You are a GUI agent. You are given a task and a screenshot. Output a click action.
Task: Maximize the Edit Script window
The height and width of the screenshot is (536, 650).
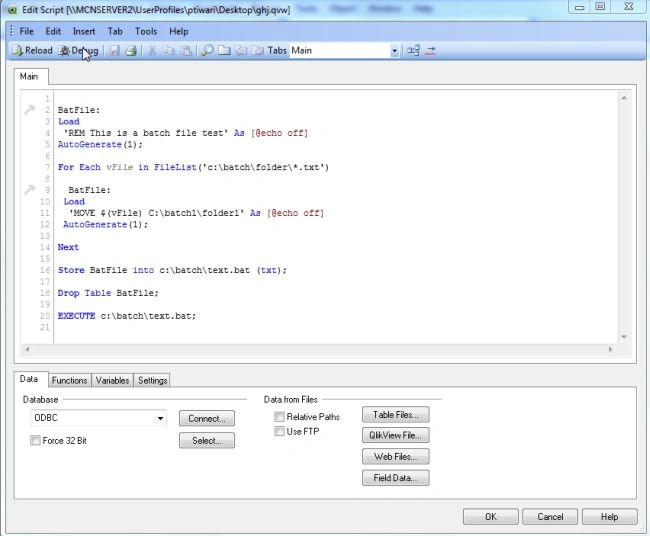pos(600,7)
